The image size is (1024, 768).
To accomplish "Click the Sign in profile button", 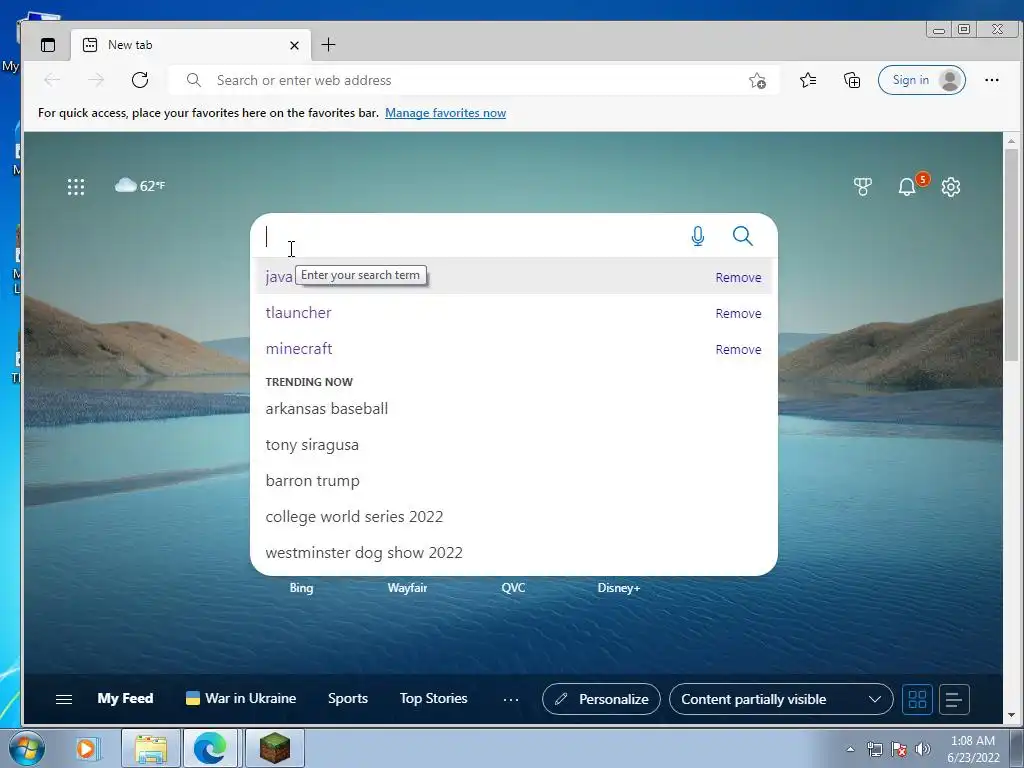I will 921,80.
